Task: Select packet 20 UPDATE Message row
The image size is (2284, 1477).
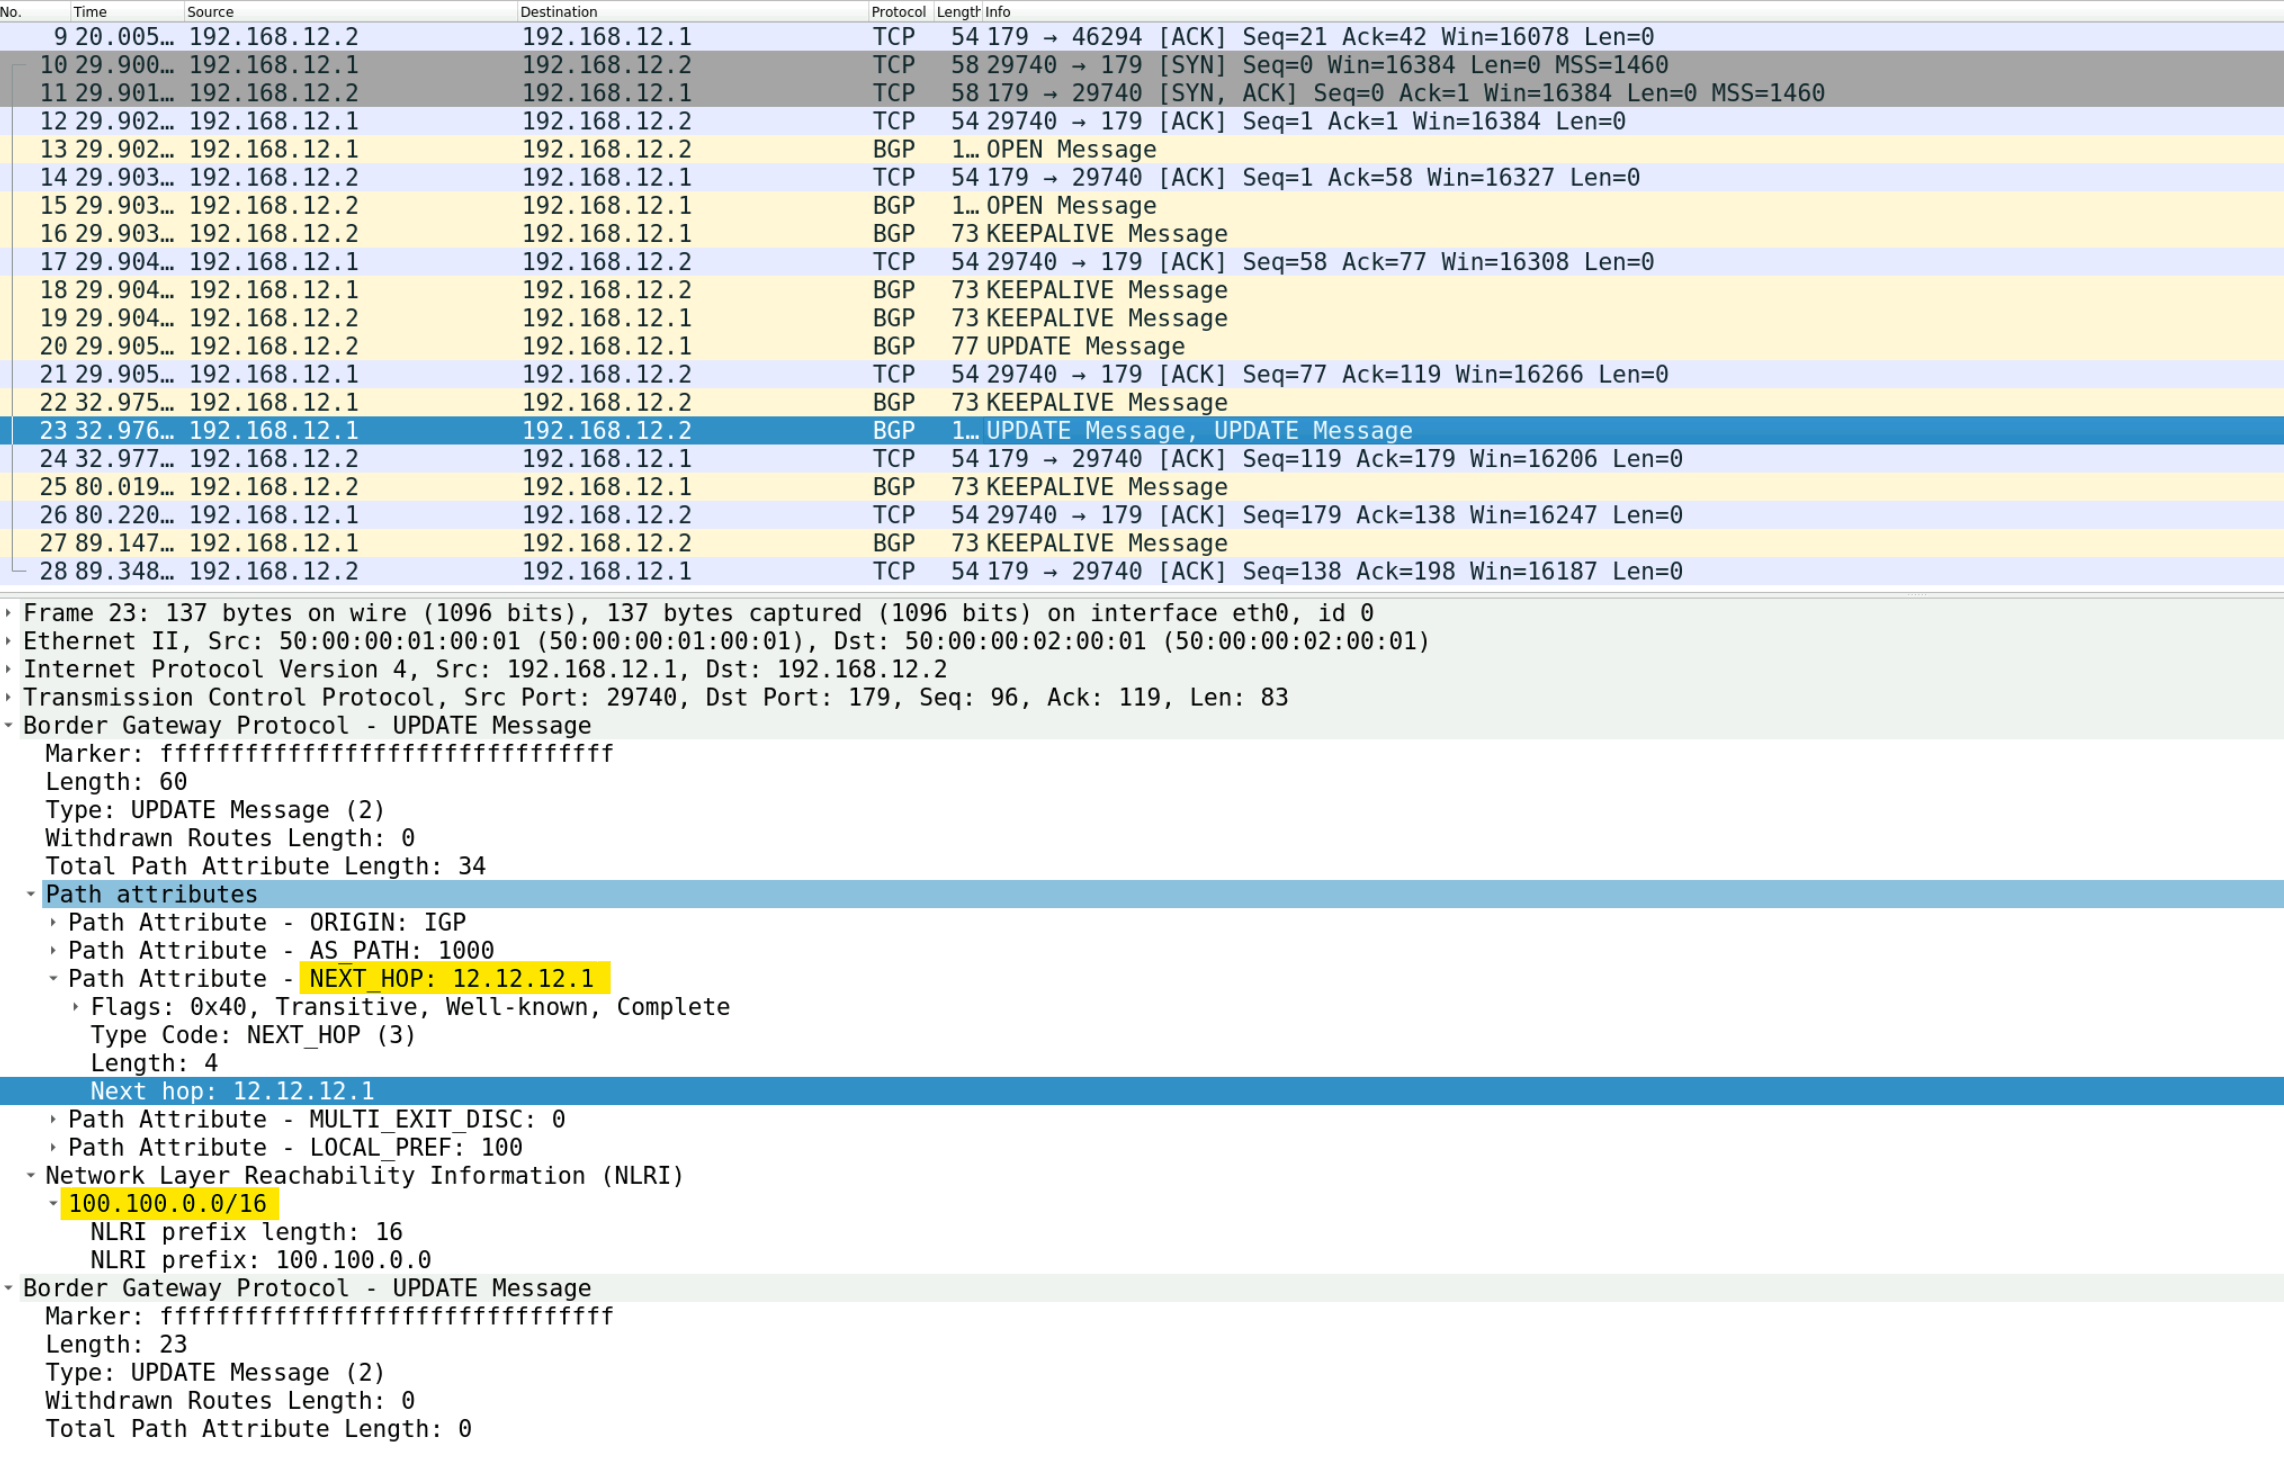Action: 1142,346
